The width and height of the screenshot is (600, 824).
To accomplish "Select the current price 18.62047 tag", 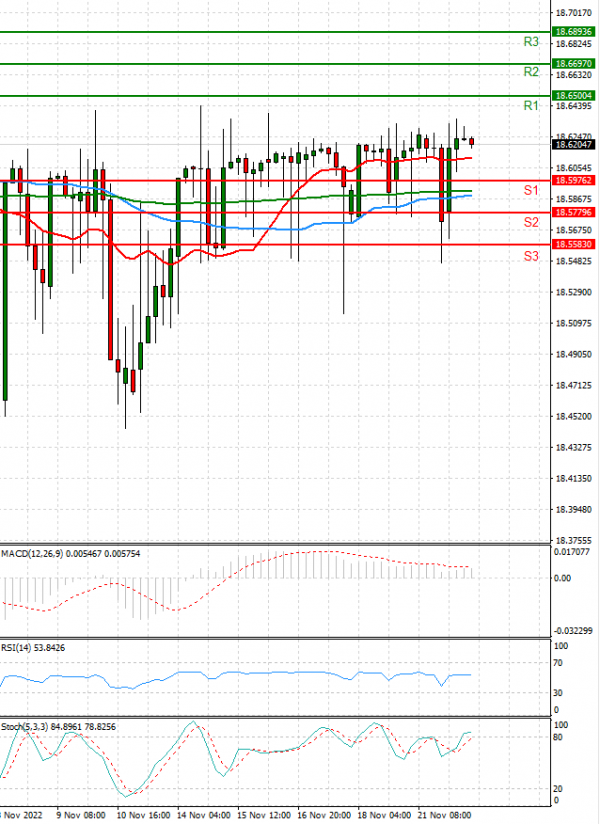I will pyautogui.click(x=573, y=145).
